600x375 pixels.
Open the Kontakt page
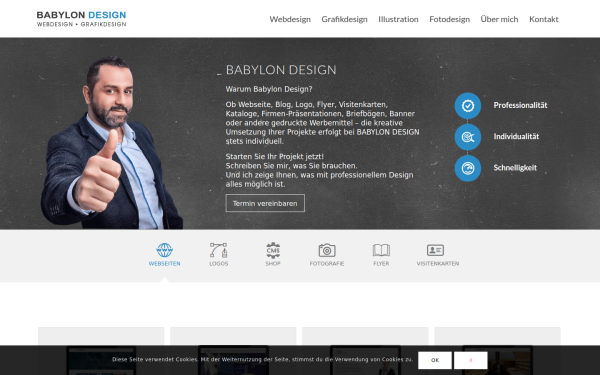544,19
